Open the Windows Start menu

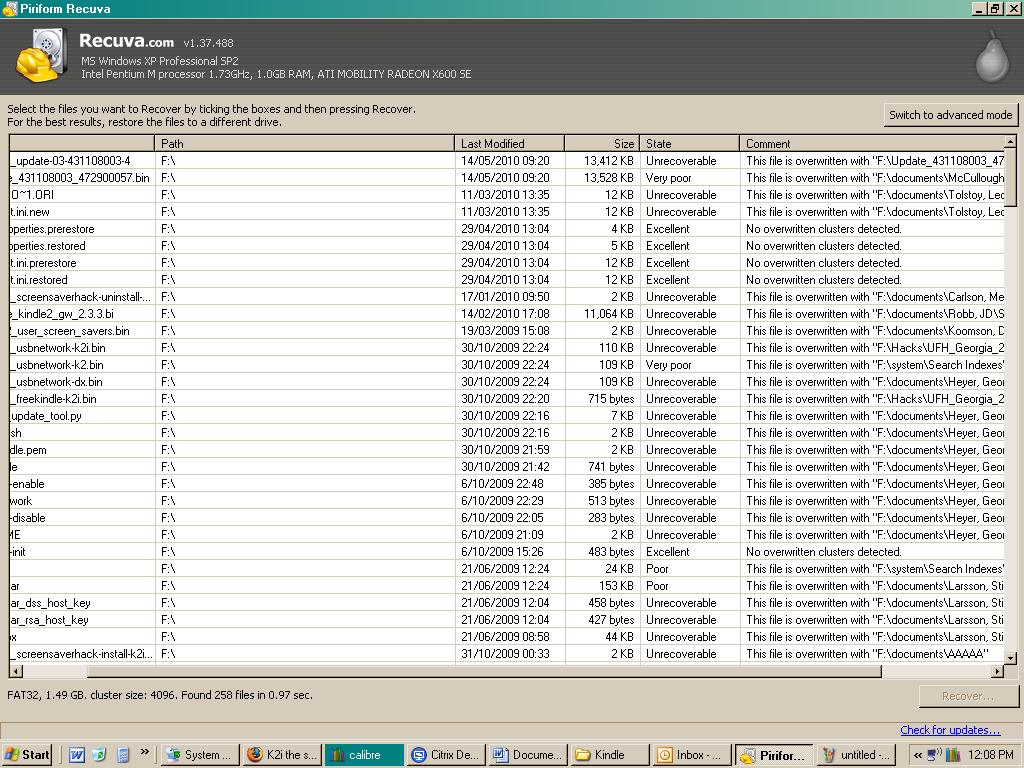28,755
